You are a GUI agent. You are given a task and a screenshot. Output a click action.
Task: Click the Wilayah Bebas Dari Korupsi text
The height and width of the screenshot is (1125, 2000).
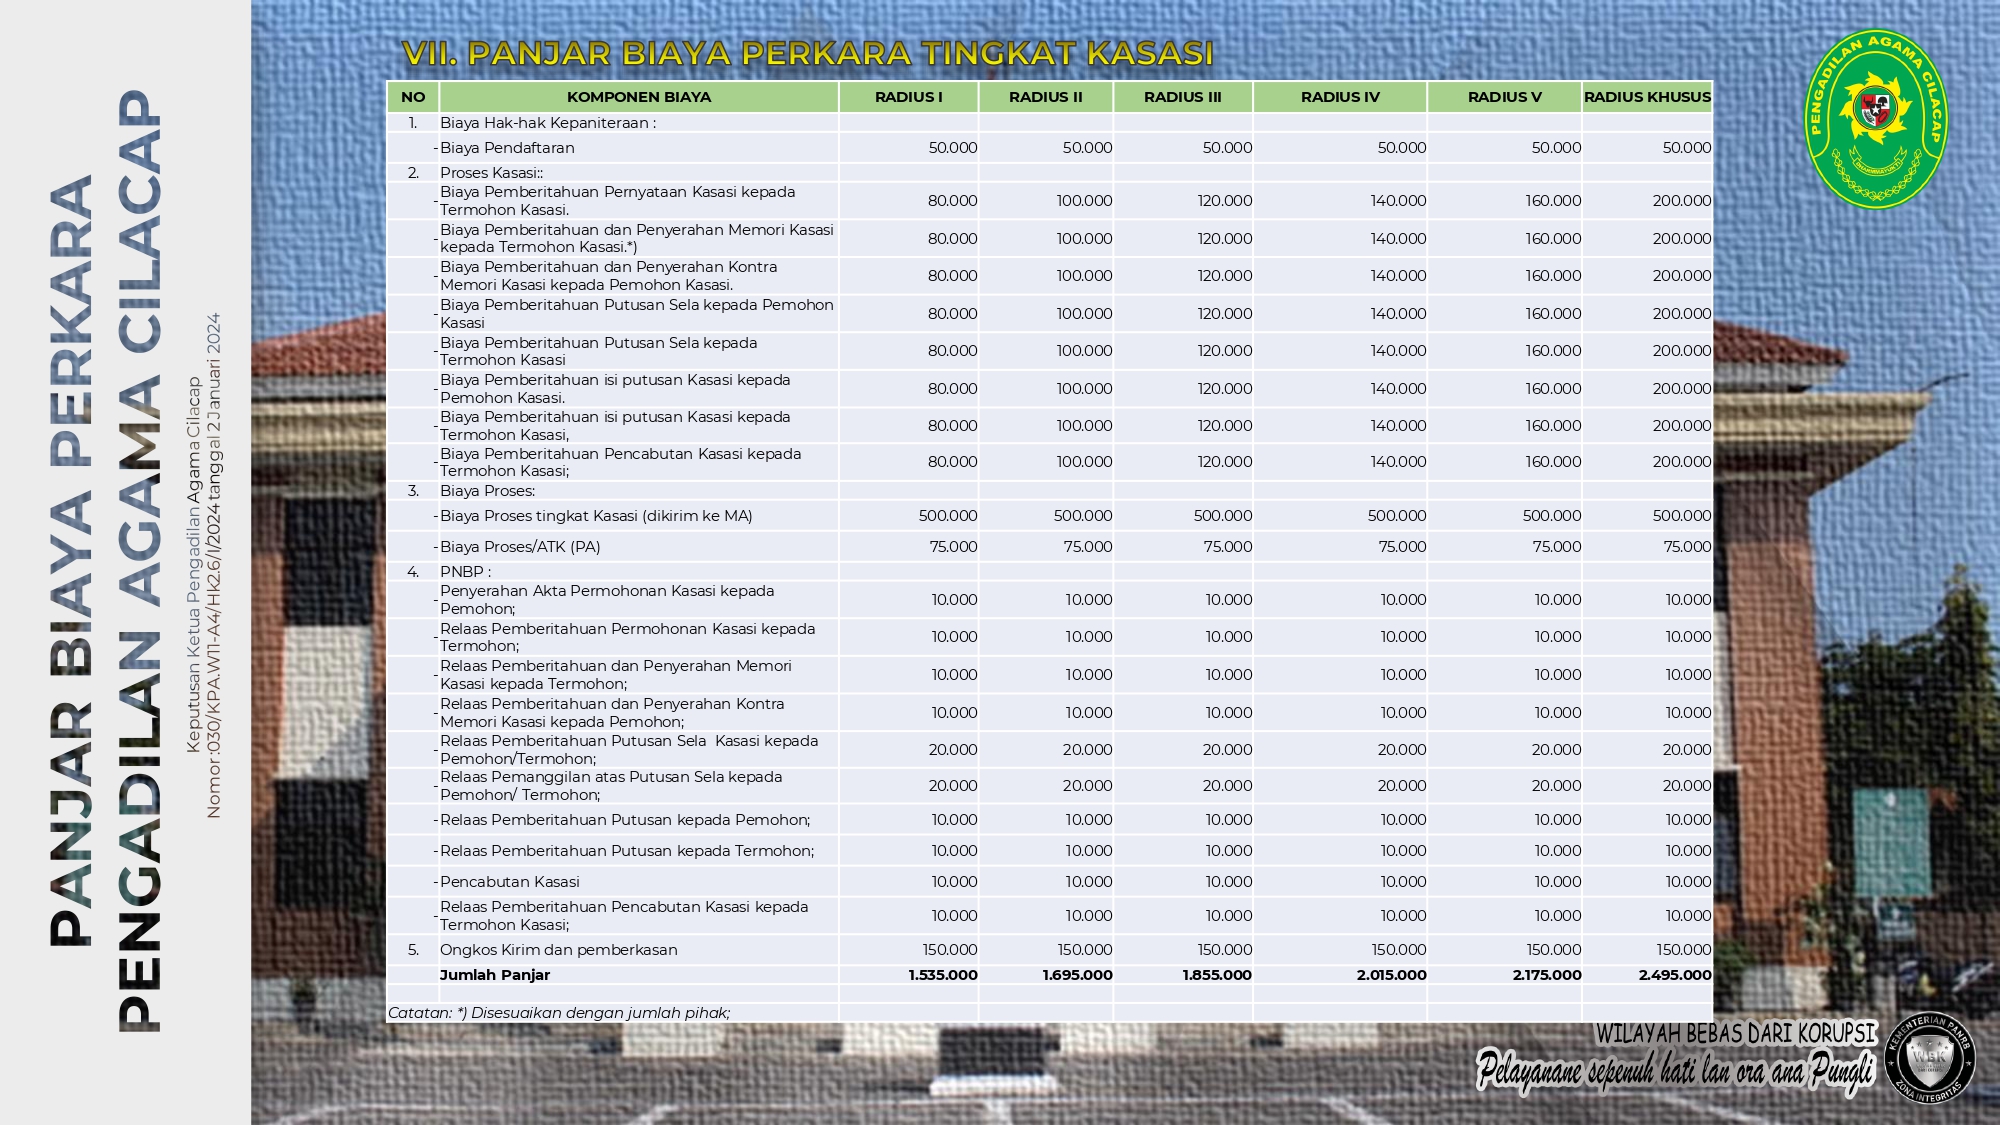1736,1033
